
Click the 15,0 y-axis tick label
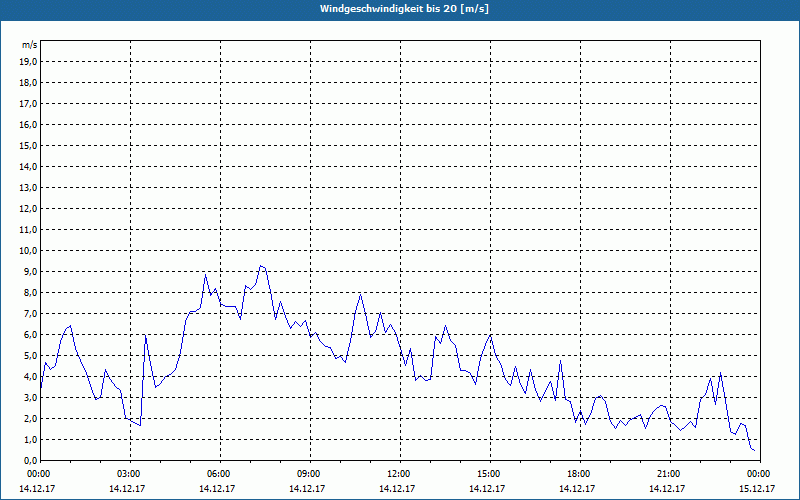[x=28, y=145]
